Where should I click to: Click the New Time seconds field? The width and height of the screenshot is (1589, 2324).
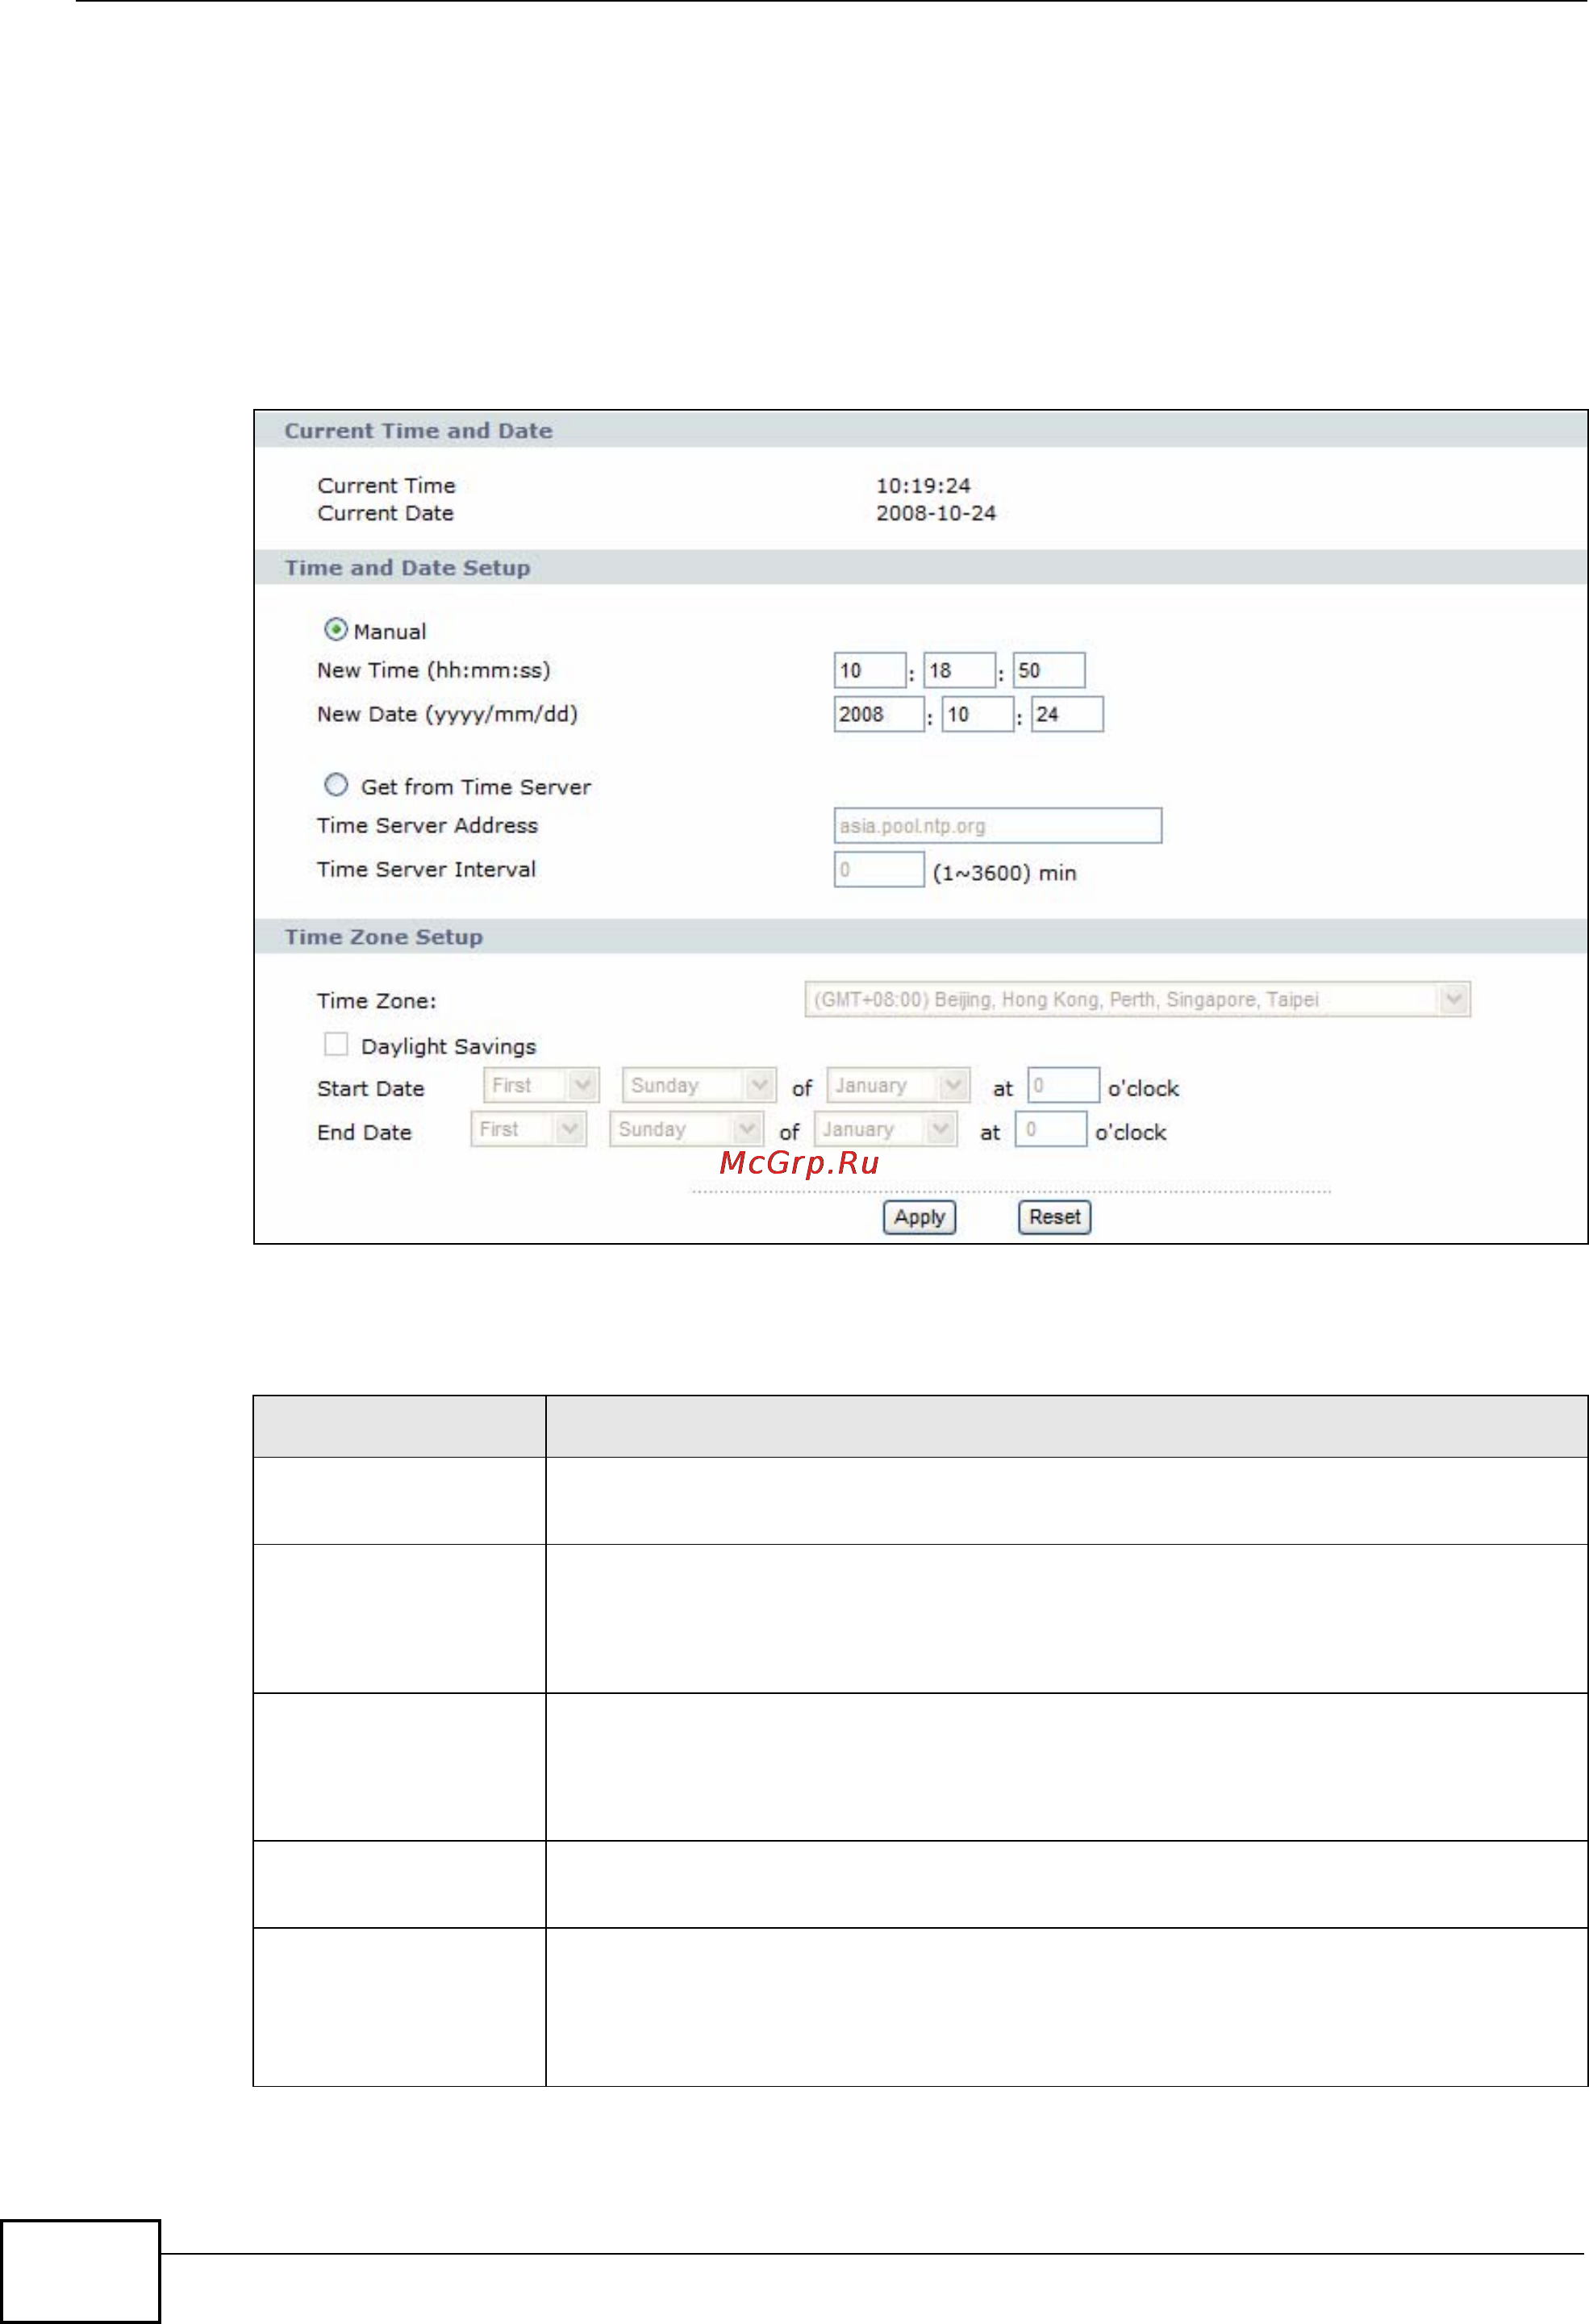[x=1049, y=670]
